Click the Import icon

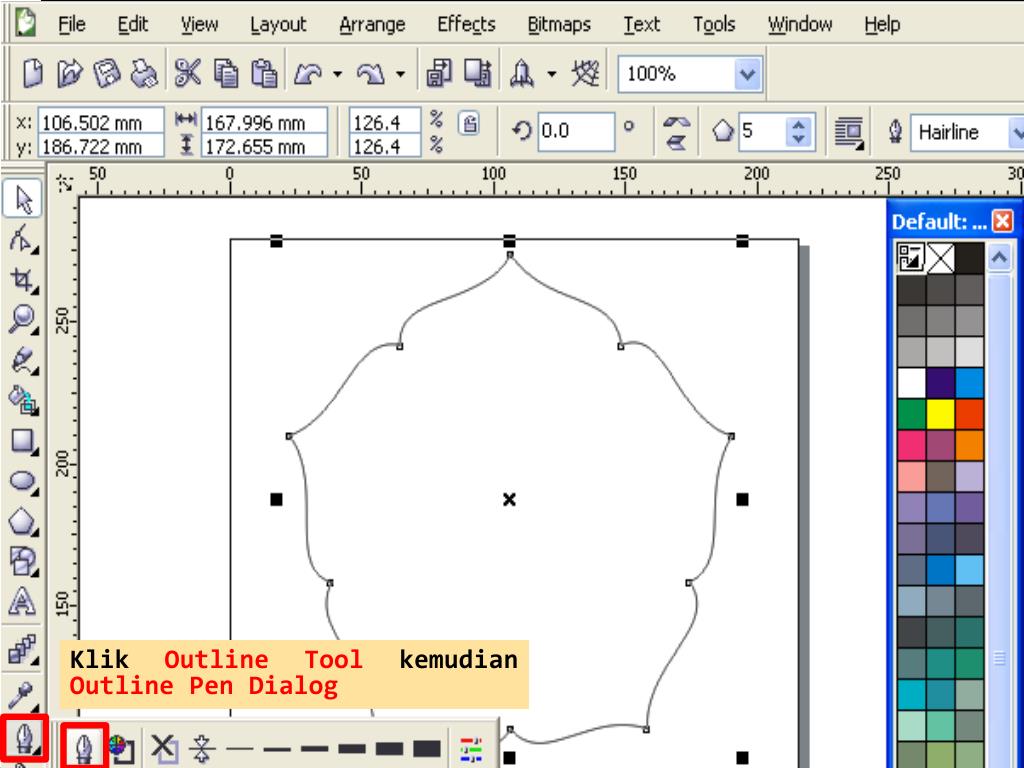(440, 73)
